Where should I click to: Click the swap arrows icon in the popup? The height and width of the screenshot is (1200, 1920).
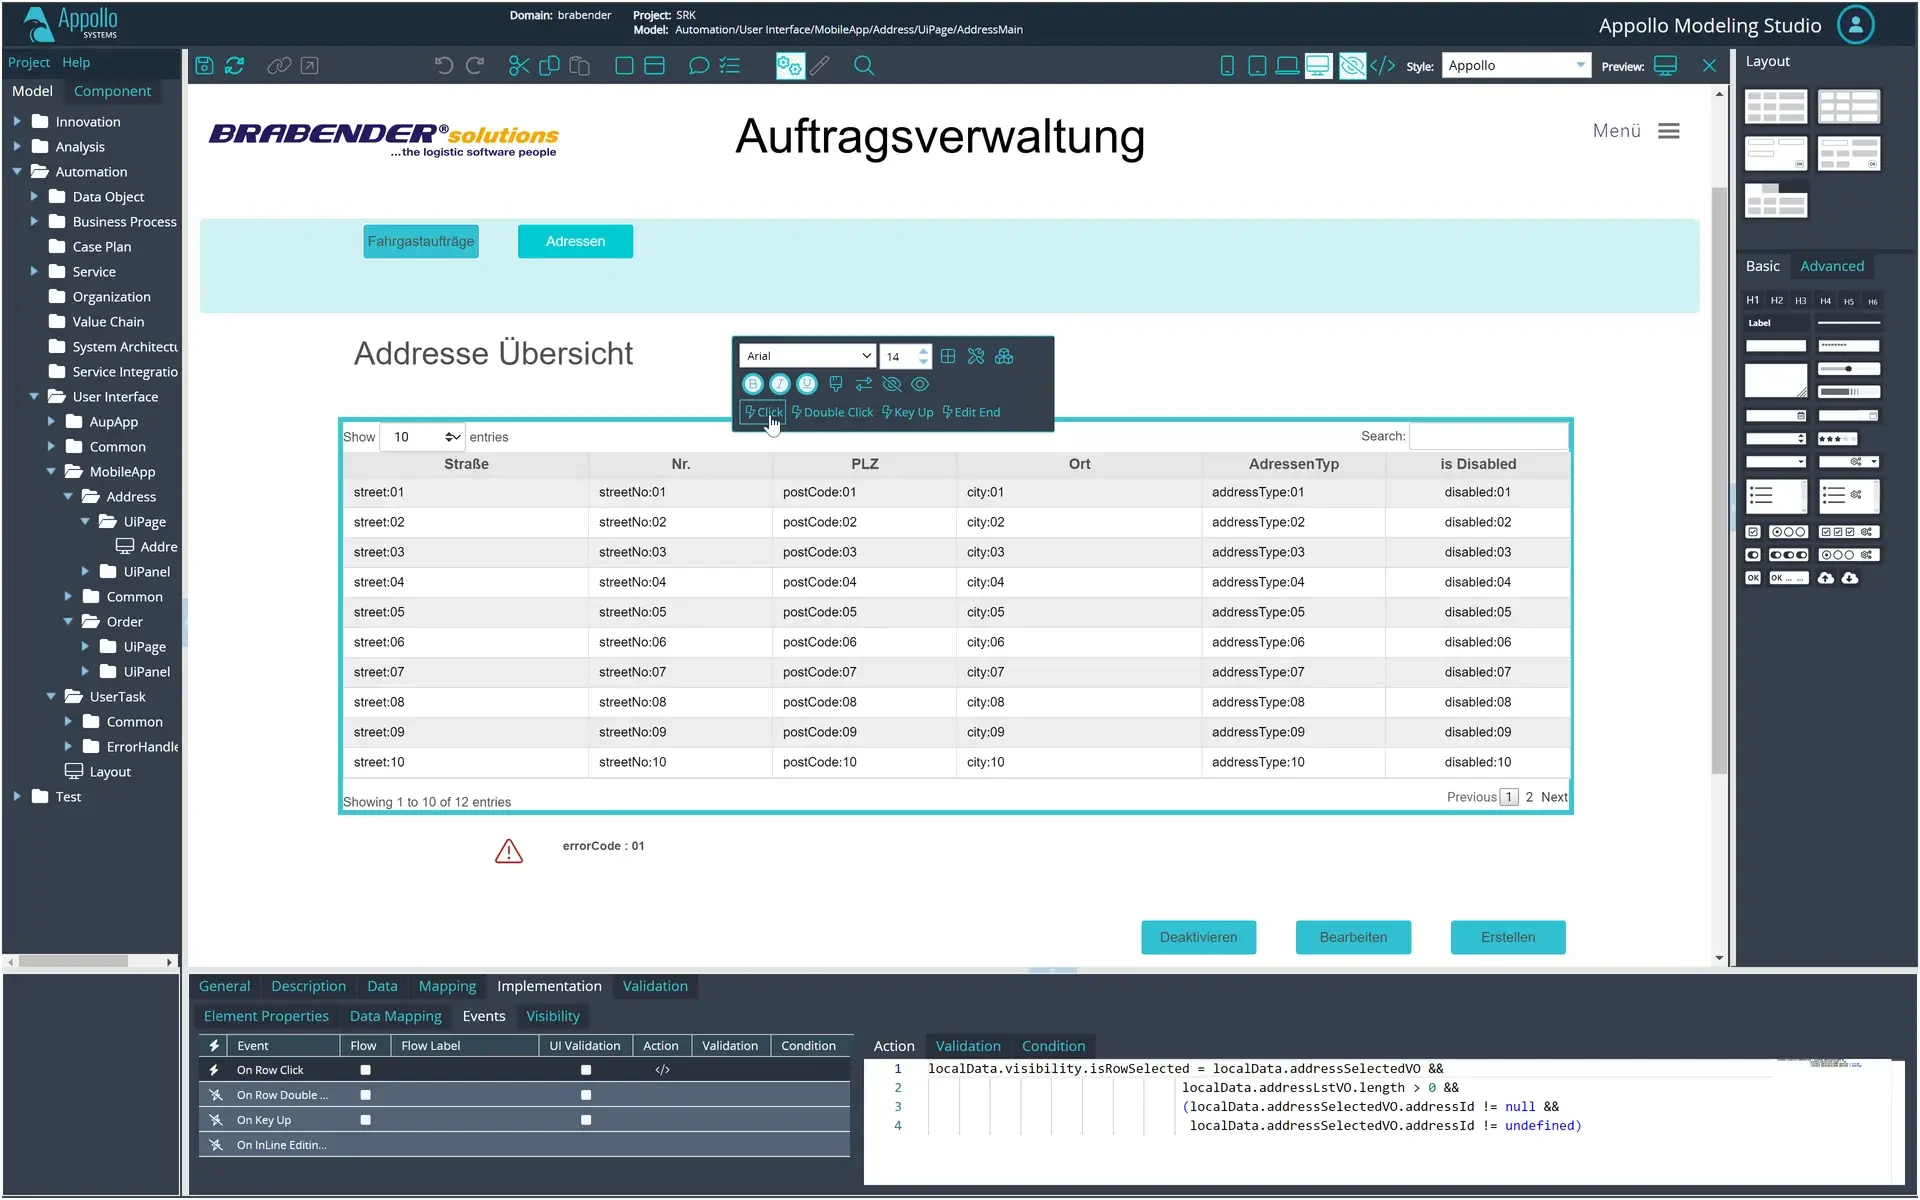[864, 384]
